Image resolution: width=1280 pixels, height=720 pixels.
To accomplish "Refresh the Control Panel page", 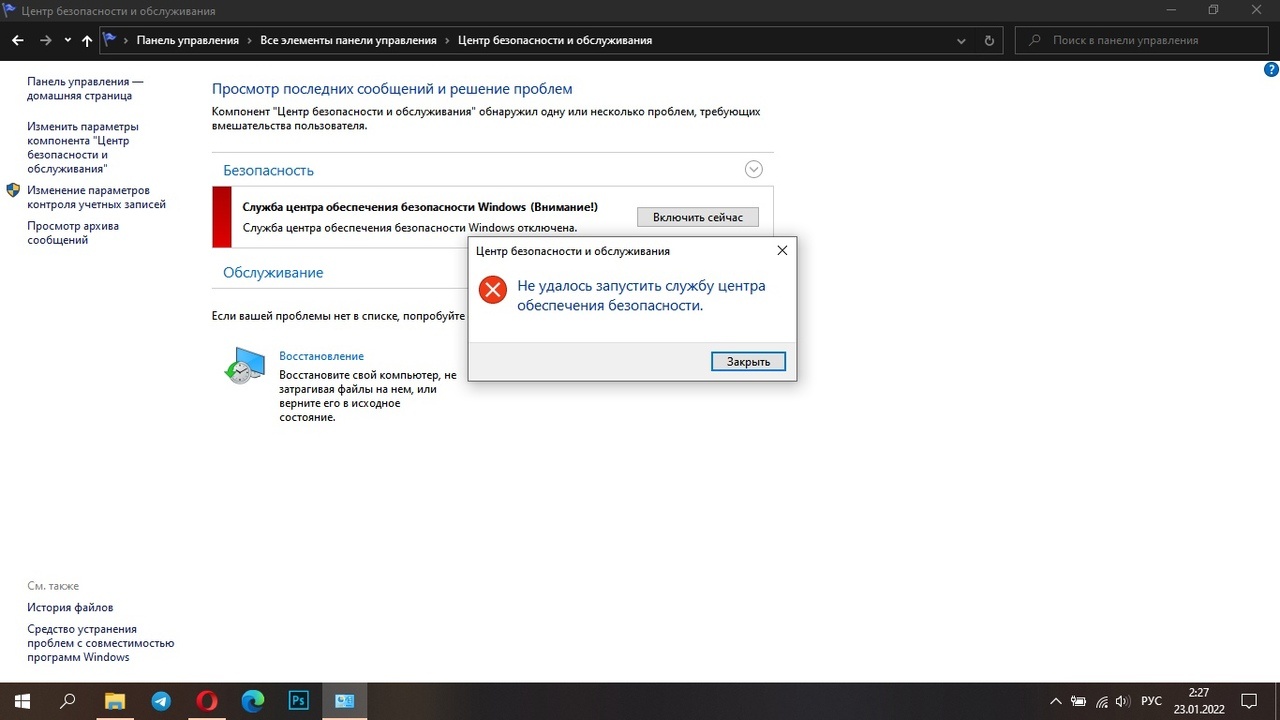I will pos(989,41).
